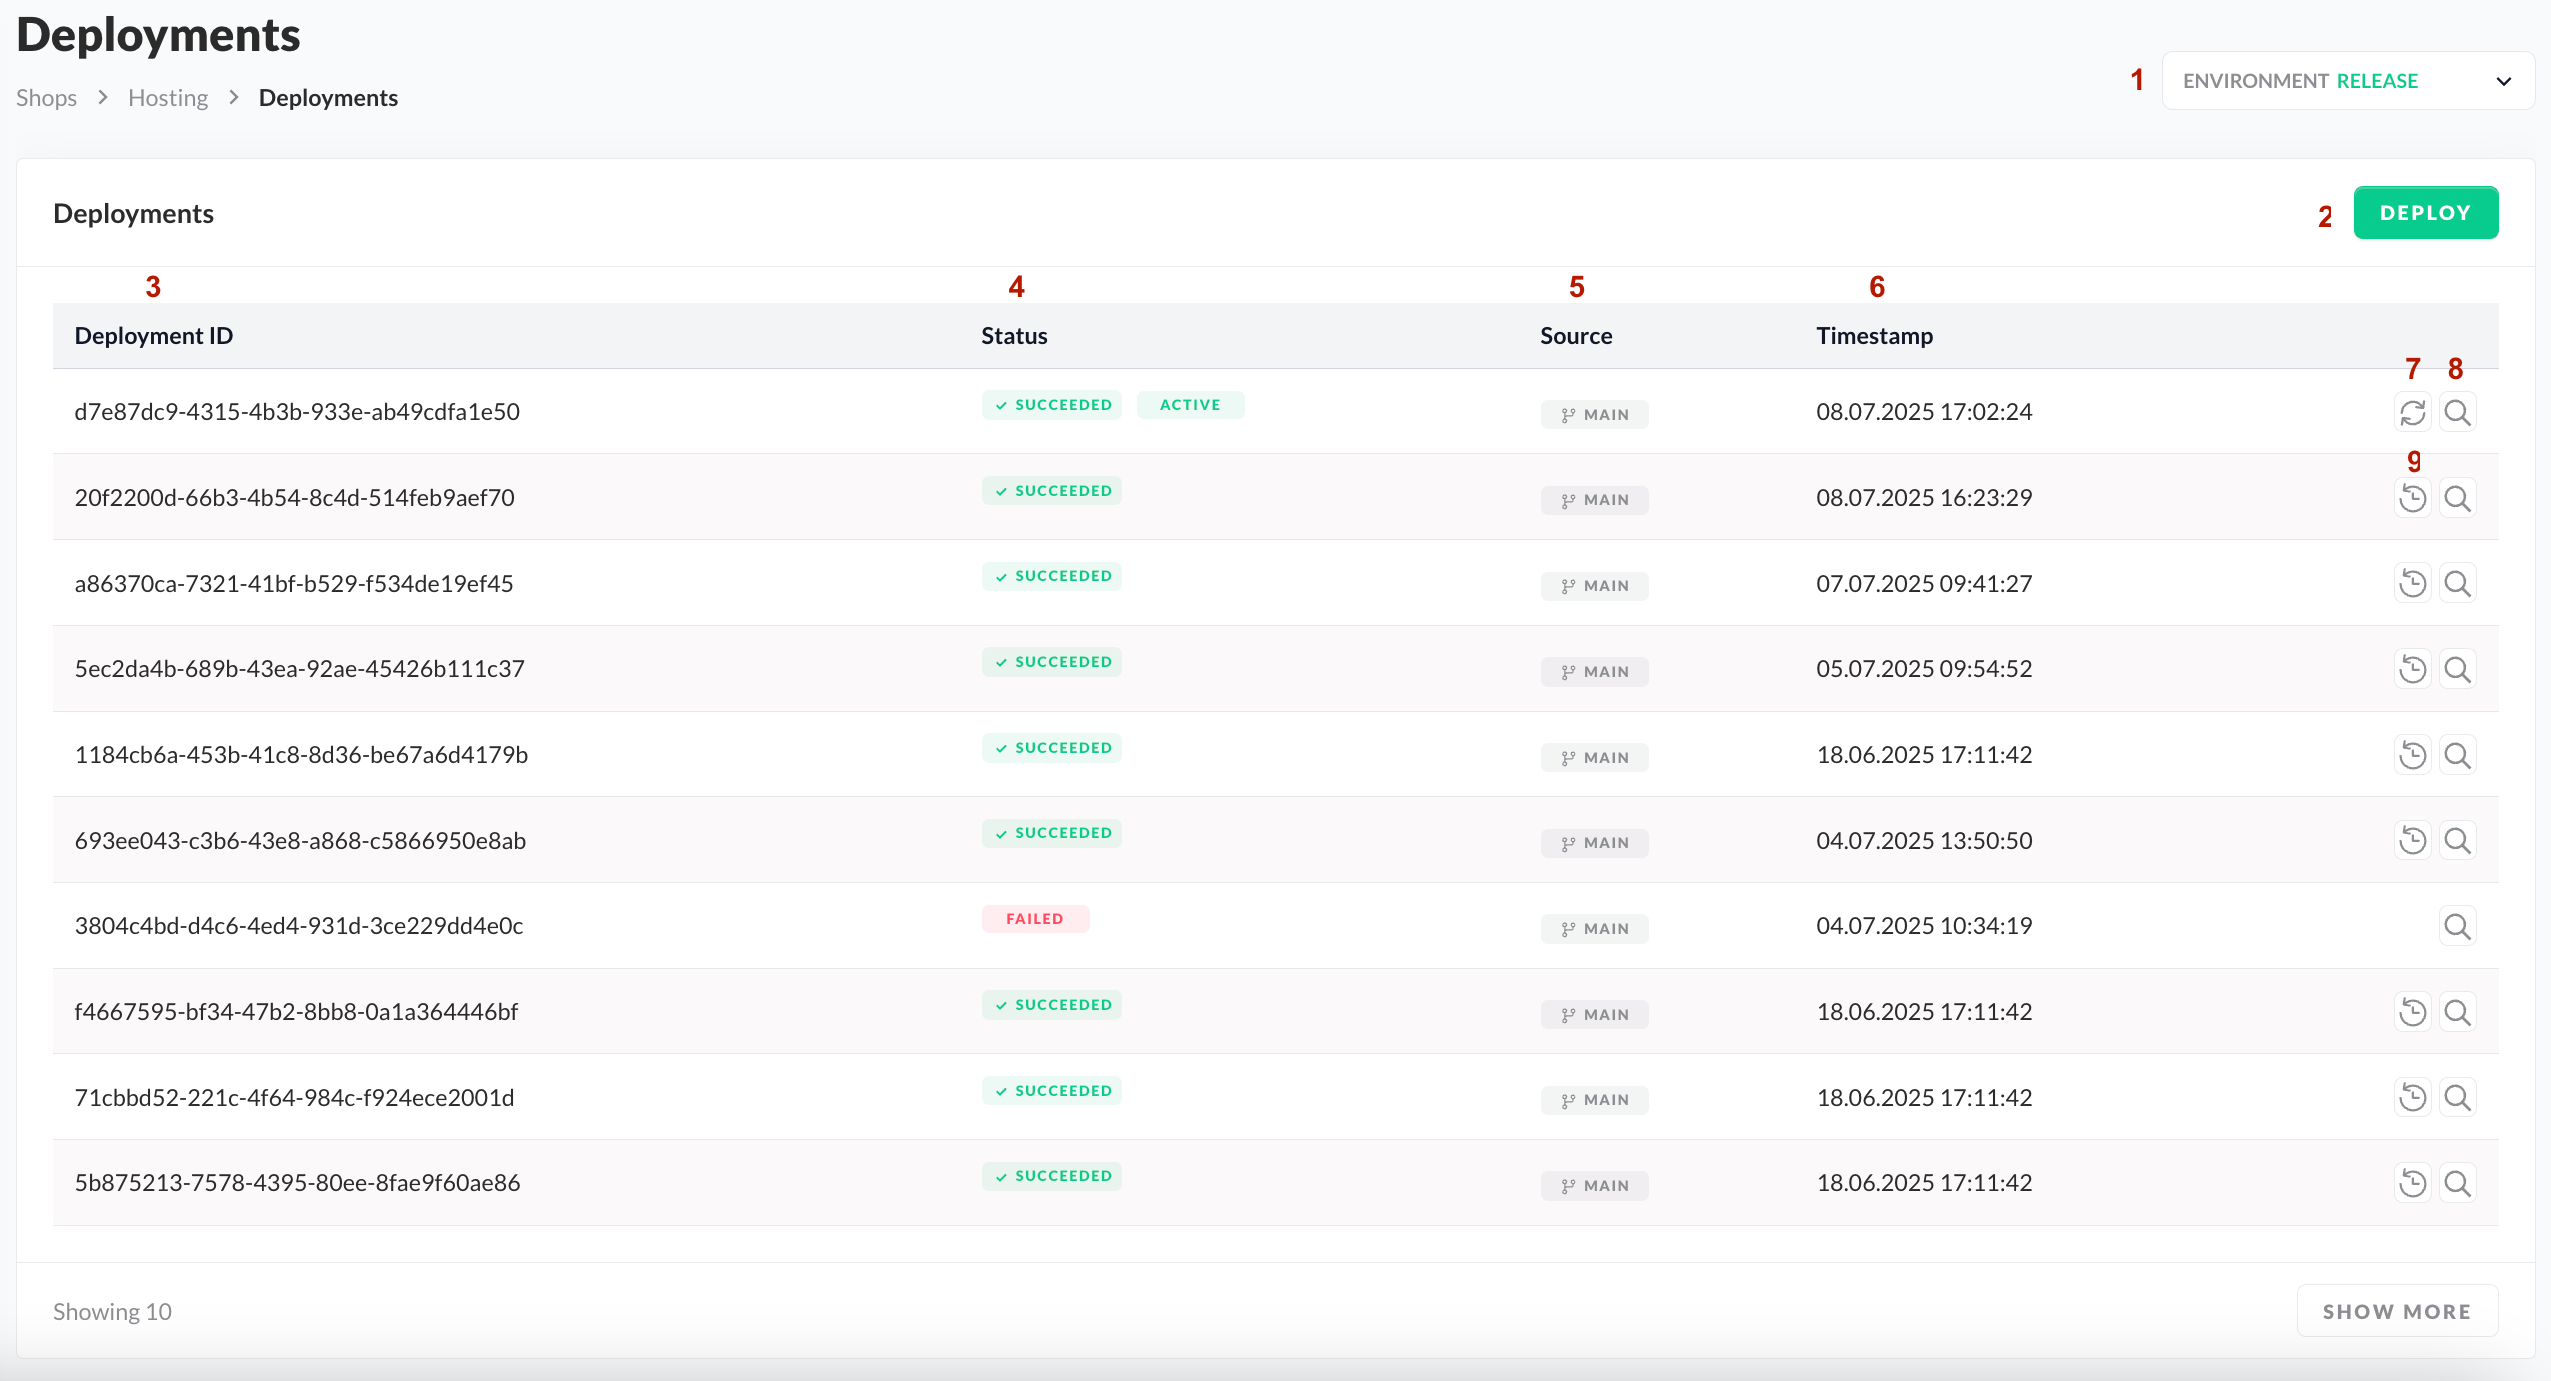2551x1381 pixels.
Task: Go to Shops breadcrumb link
Action: click(46, 98)
